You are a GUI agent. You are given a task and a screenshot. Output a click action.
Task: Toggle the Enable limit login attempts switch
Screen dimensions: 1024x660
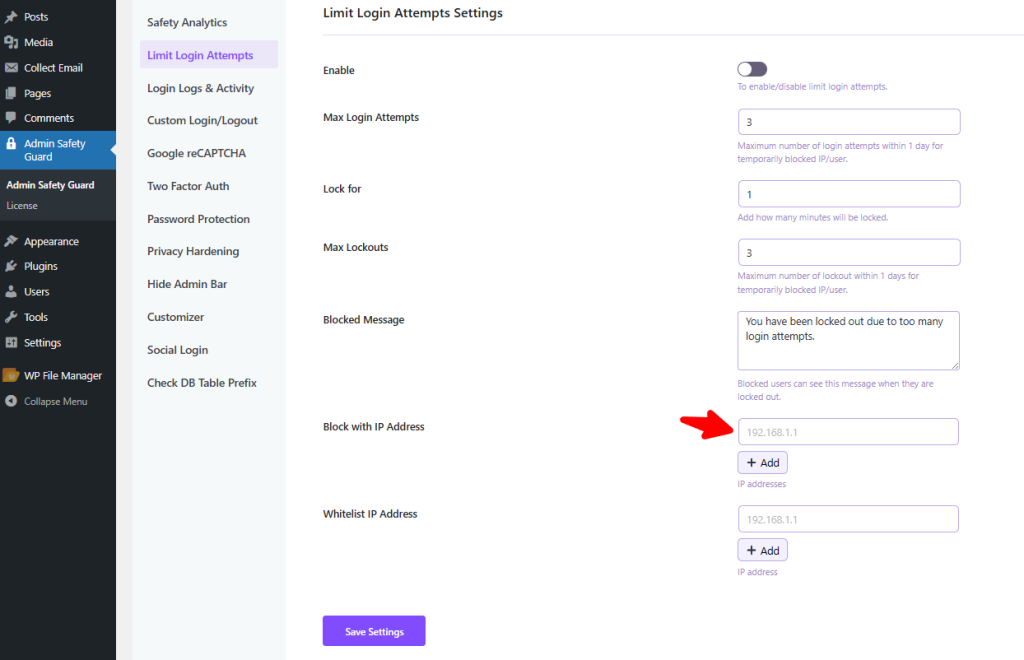pos(752,69)
